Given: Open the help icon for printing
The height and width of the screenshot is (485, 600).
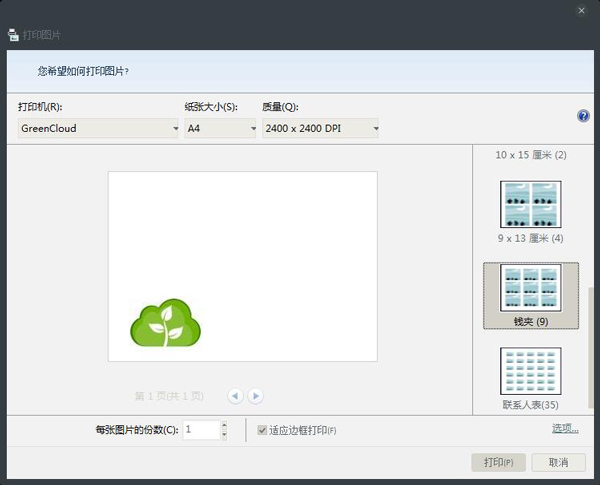Looking at the screenshot, I should click(x=583, y=115).
